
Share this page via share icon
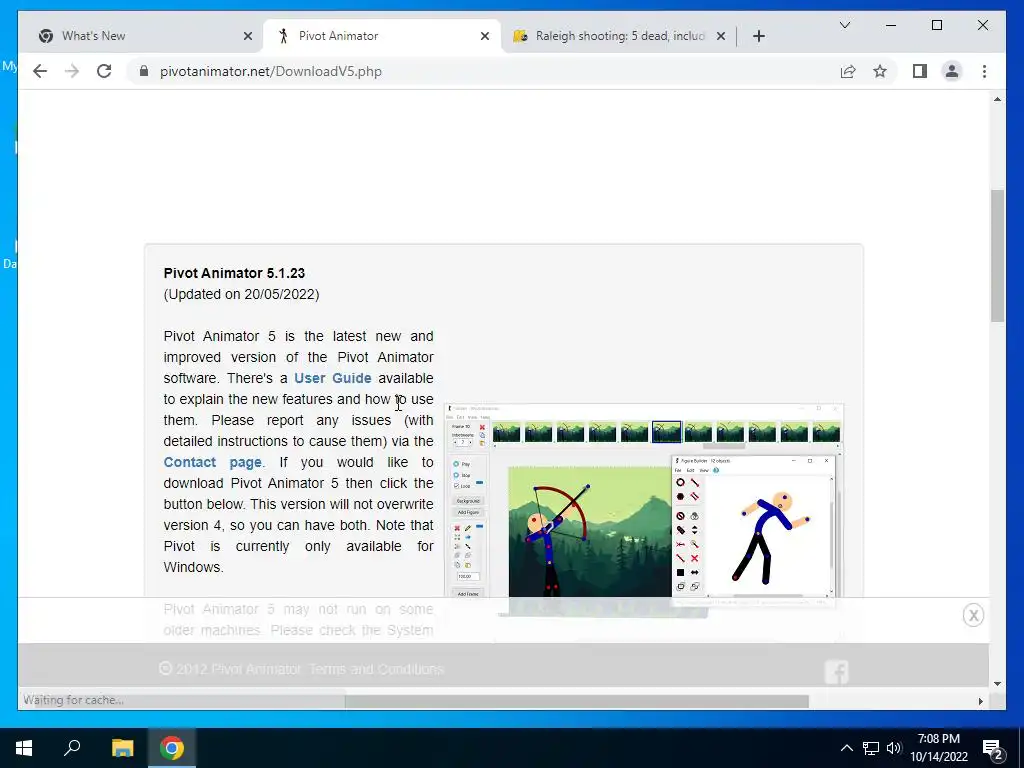[848, 71]
